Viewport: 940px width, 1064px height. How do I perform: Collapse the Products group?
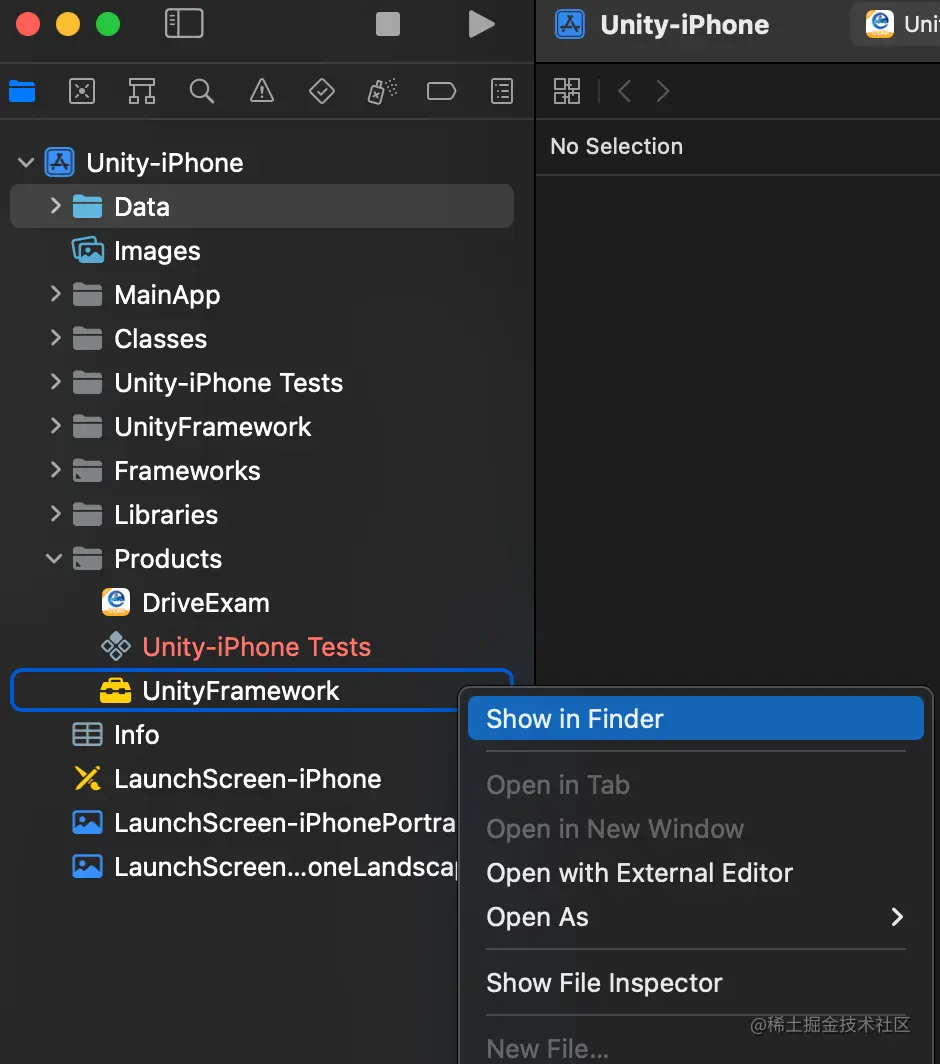(x=54, y=559)
